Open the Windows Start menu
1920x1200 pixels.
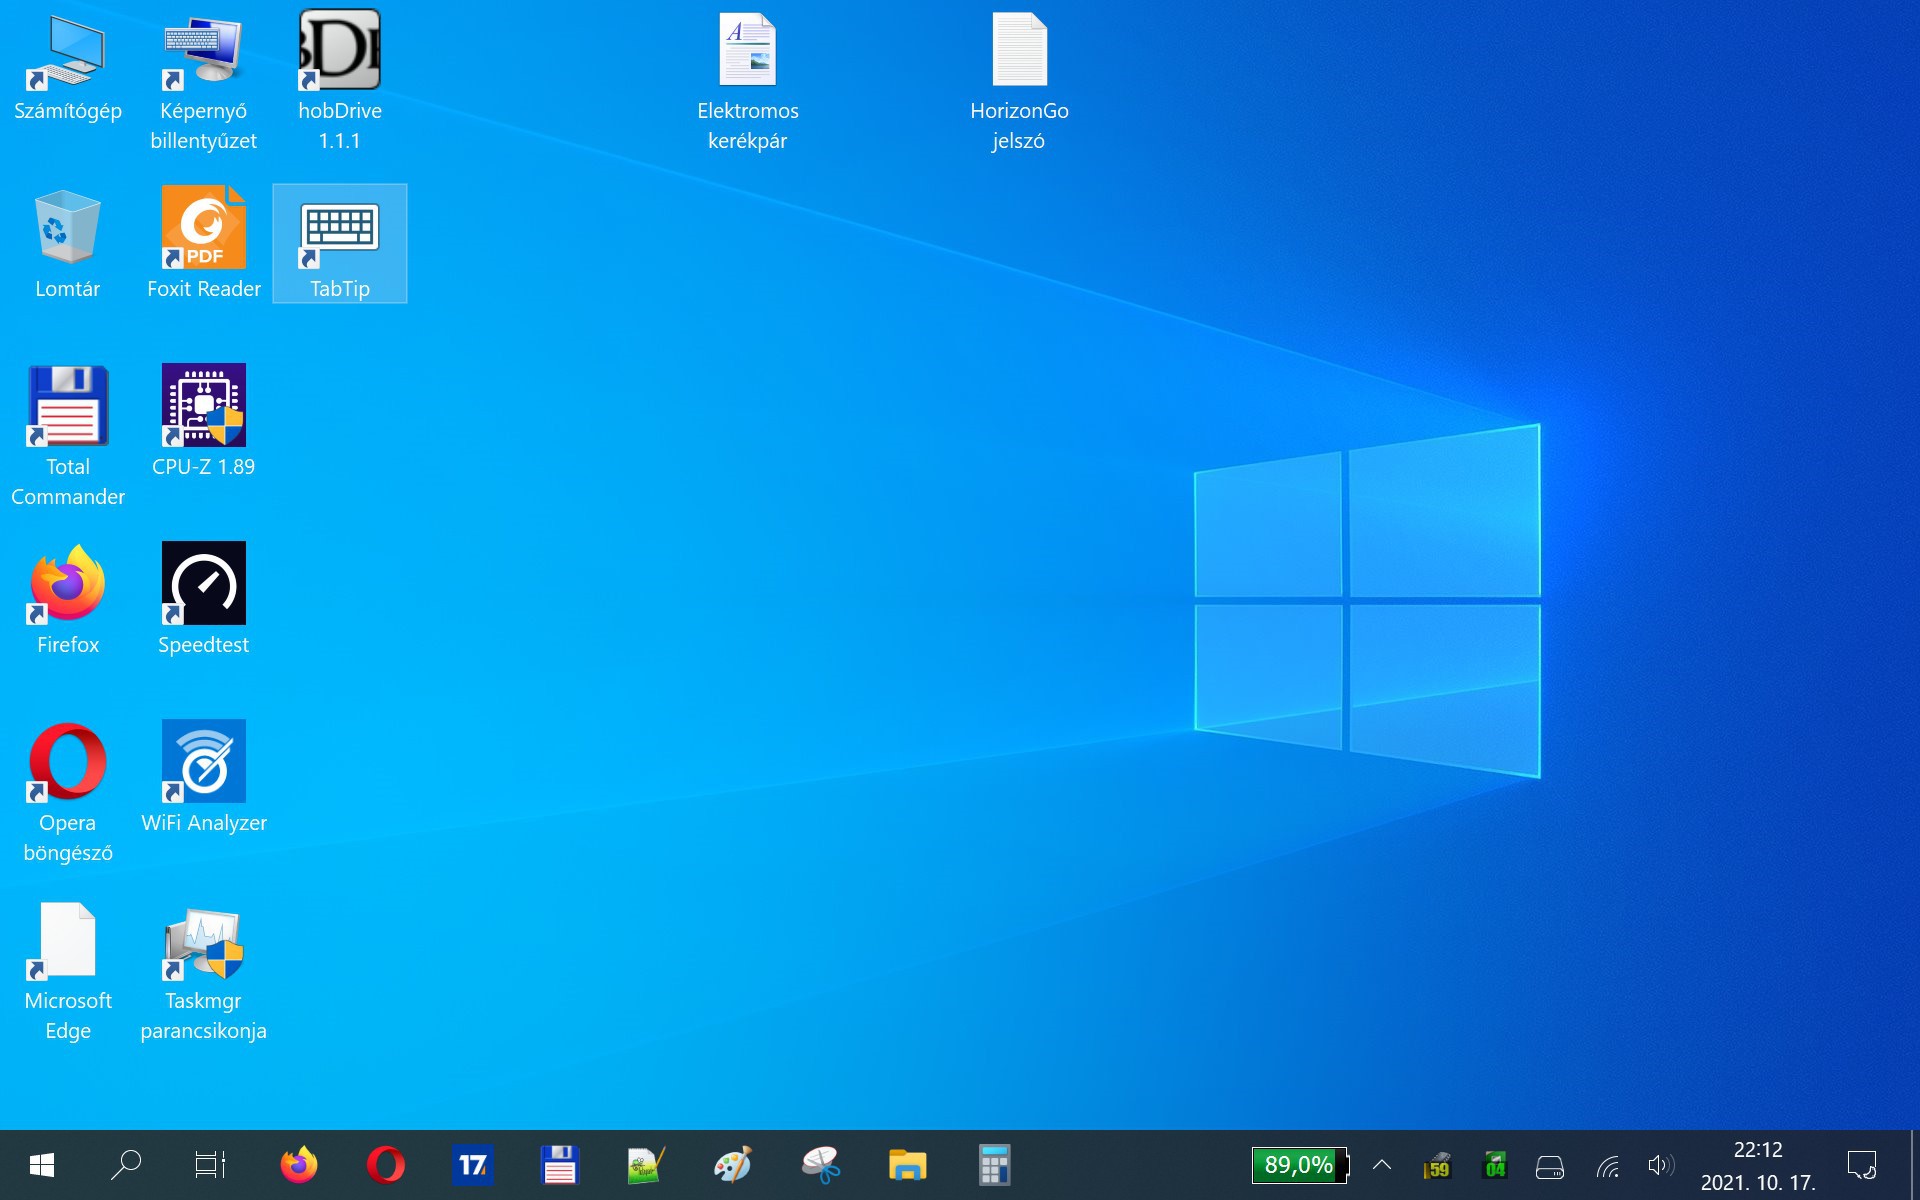42,1165
